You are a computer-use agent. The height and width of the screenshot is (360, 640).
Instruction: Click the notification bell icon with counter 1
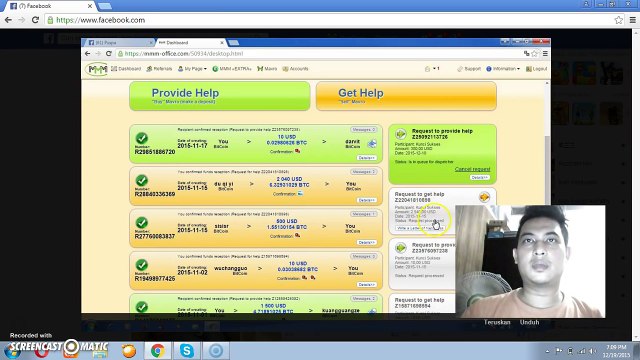point(432,69)
